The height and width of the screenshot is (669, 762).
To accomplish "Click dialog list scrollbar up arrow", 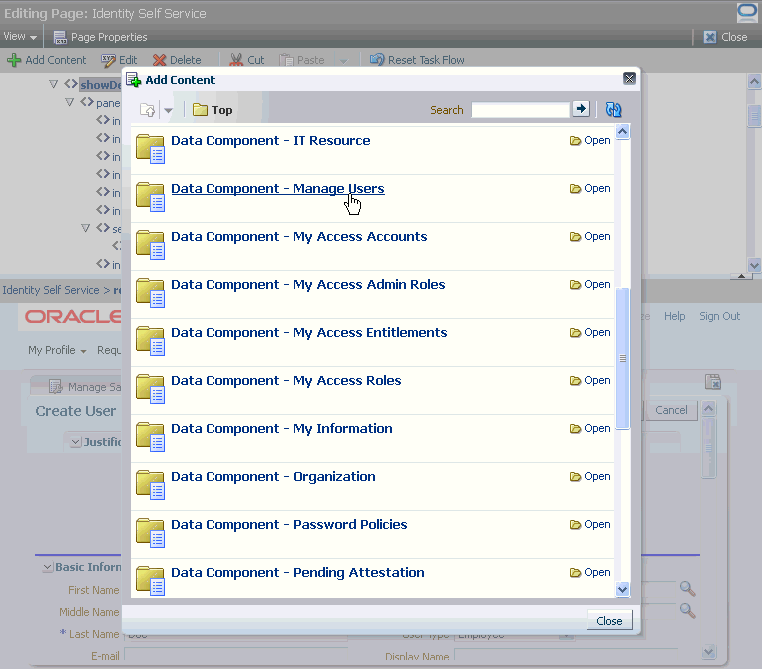I will coord(623,132).
